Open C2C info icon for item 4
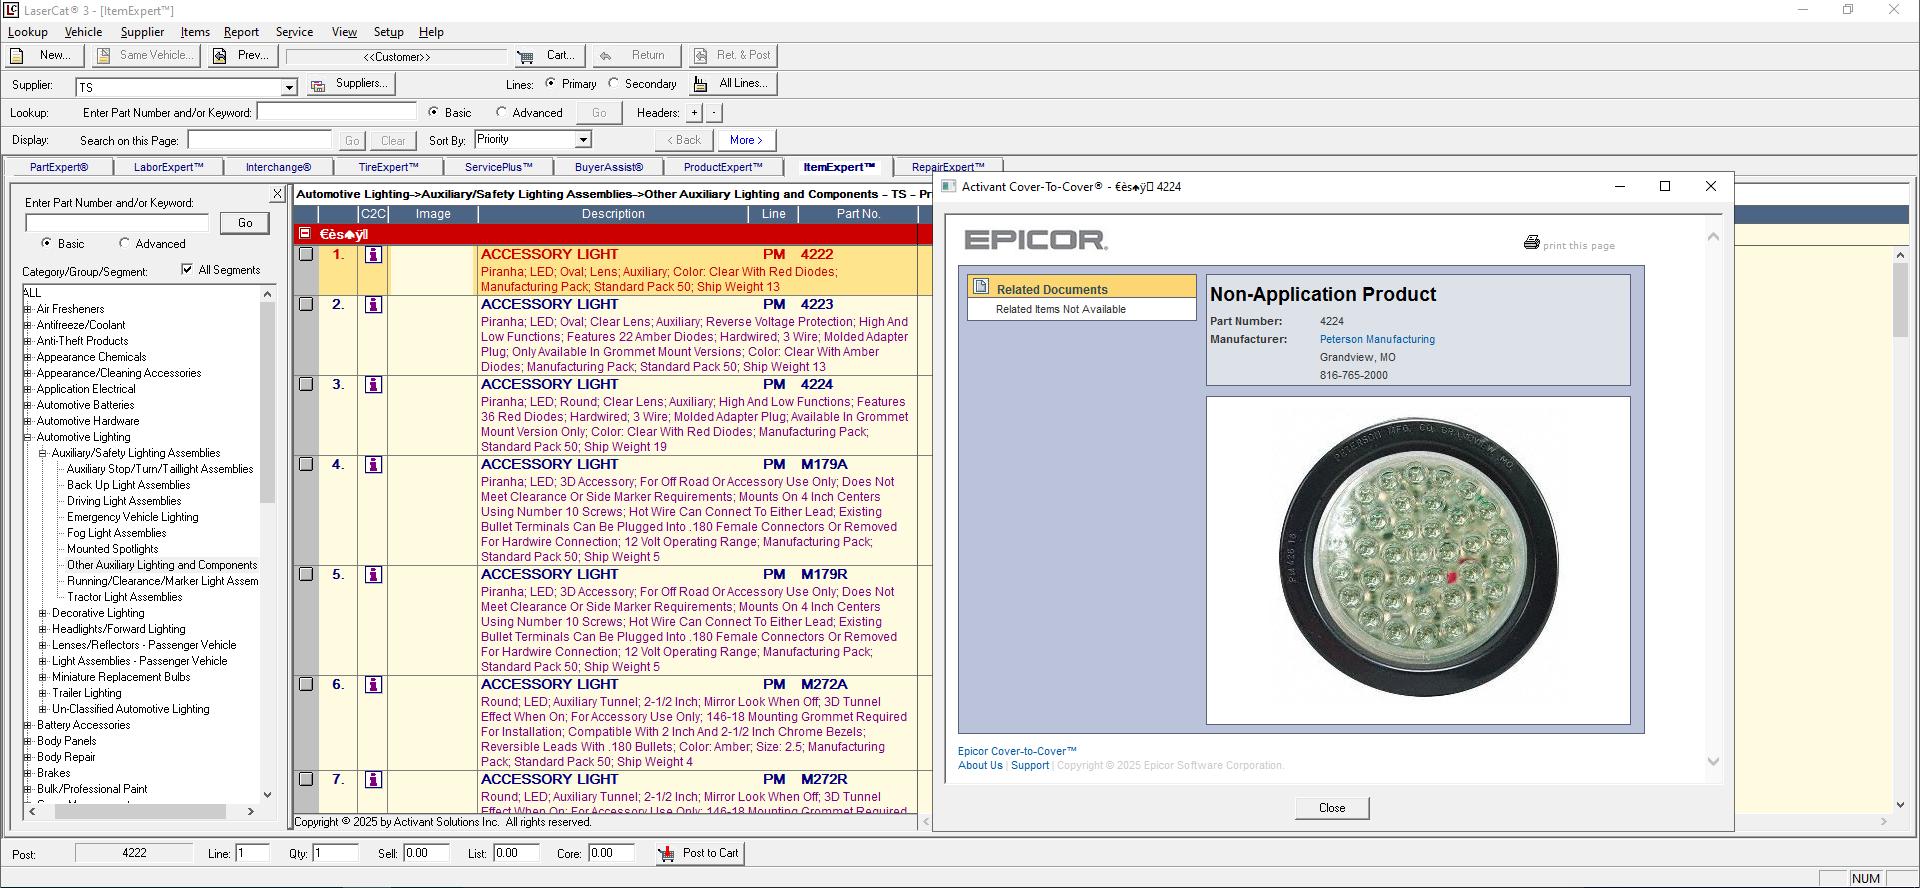The width and height of the screenshot is (1920, 888). tap(373, 465)
